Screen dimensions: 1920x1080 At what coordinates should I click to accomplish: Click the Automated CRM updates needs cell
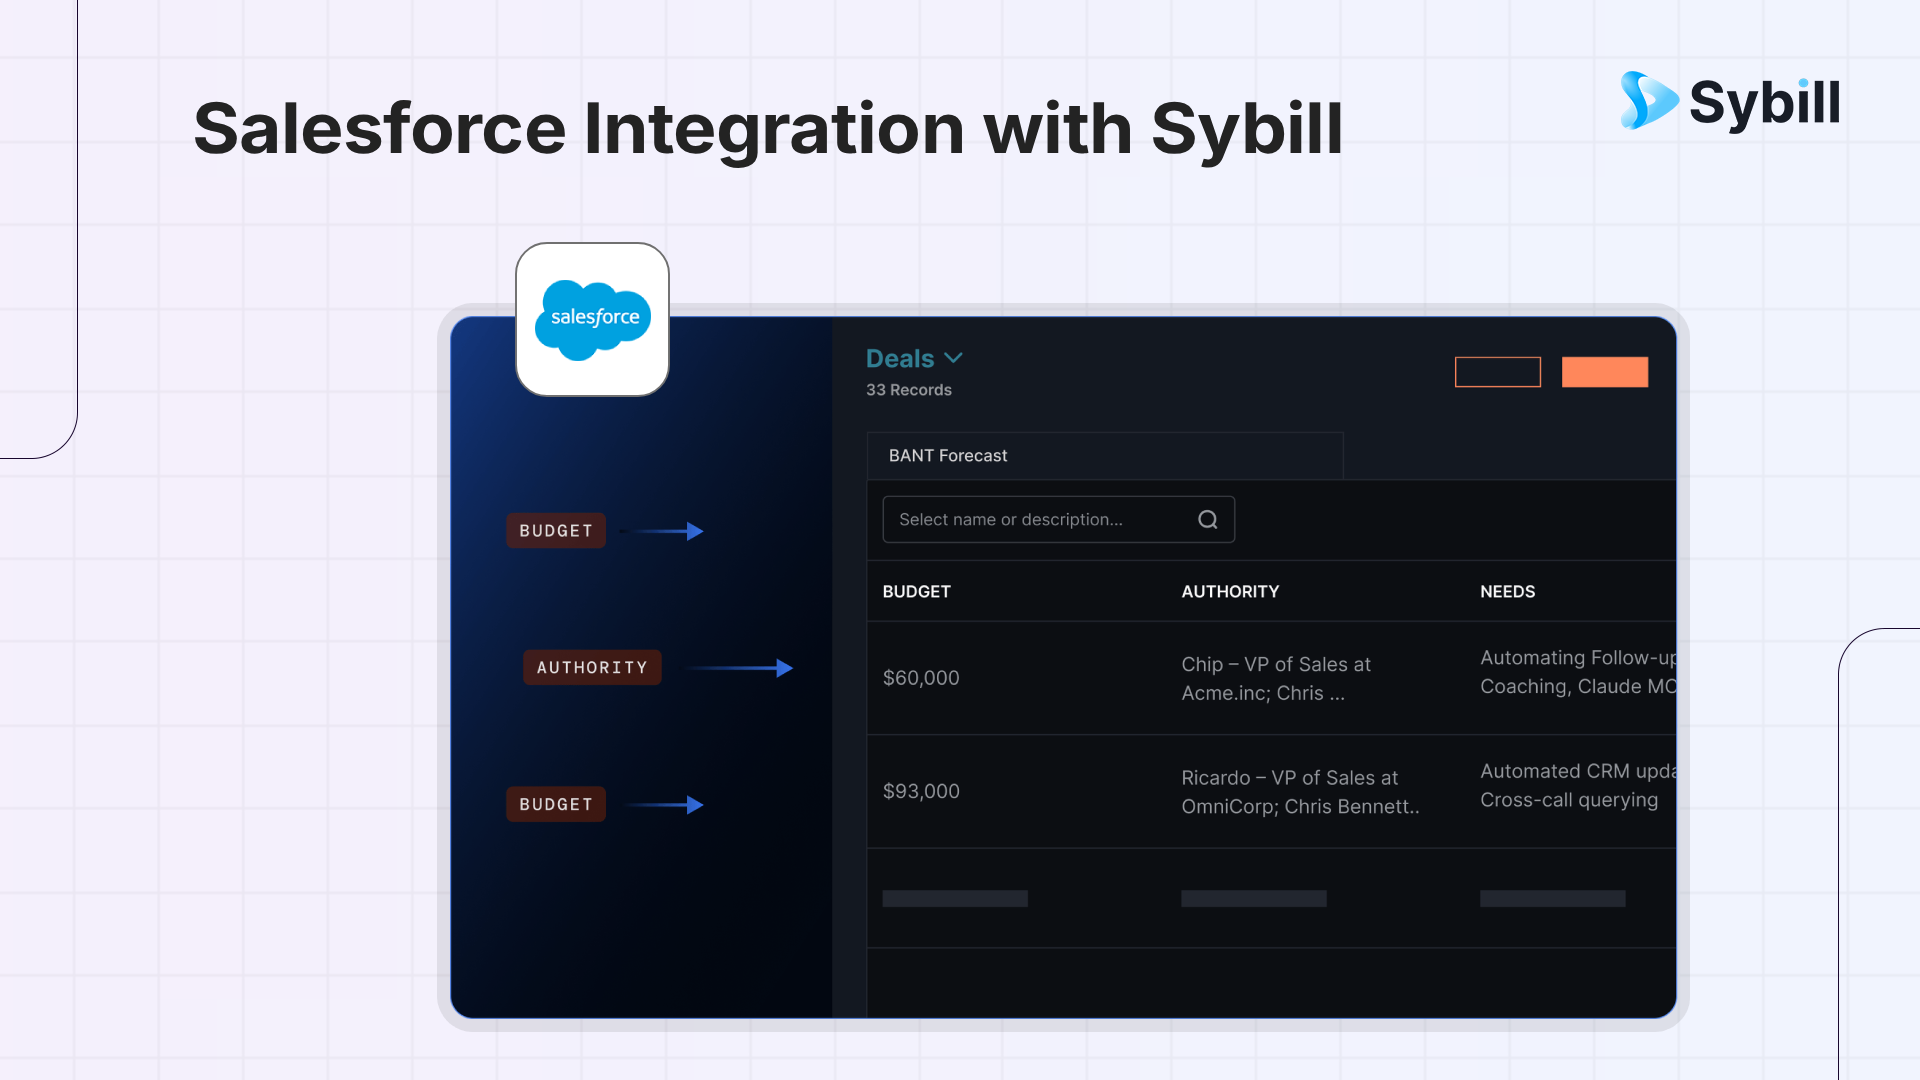(1578, 785)
